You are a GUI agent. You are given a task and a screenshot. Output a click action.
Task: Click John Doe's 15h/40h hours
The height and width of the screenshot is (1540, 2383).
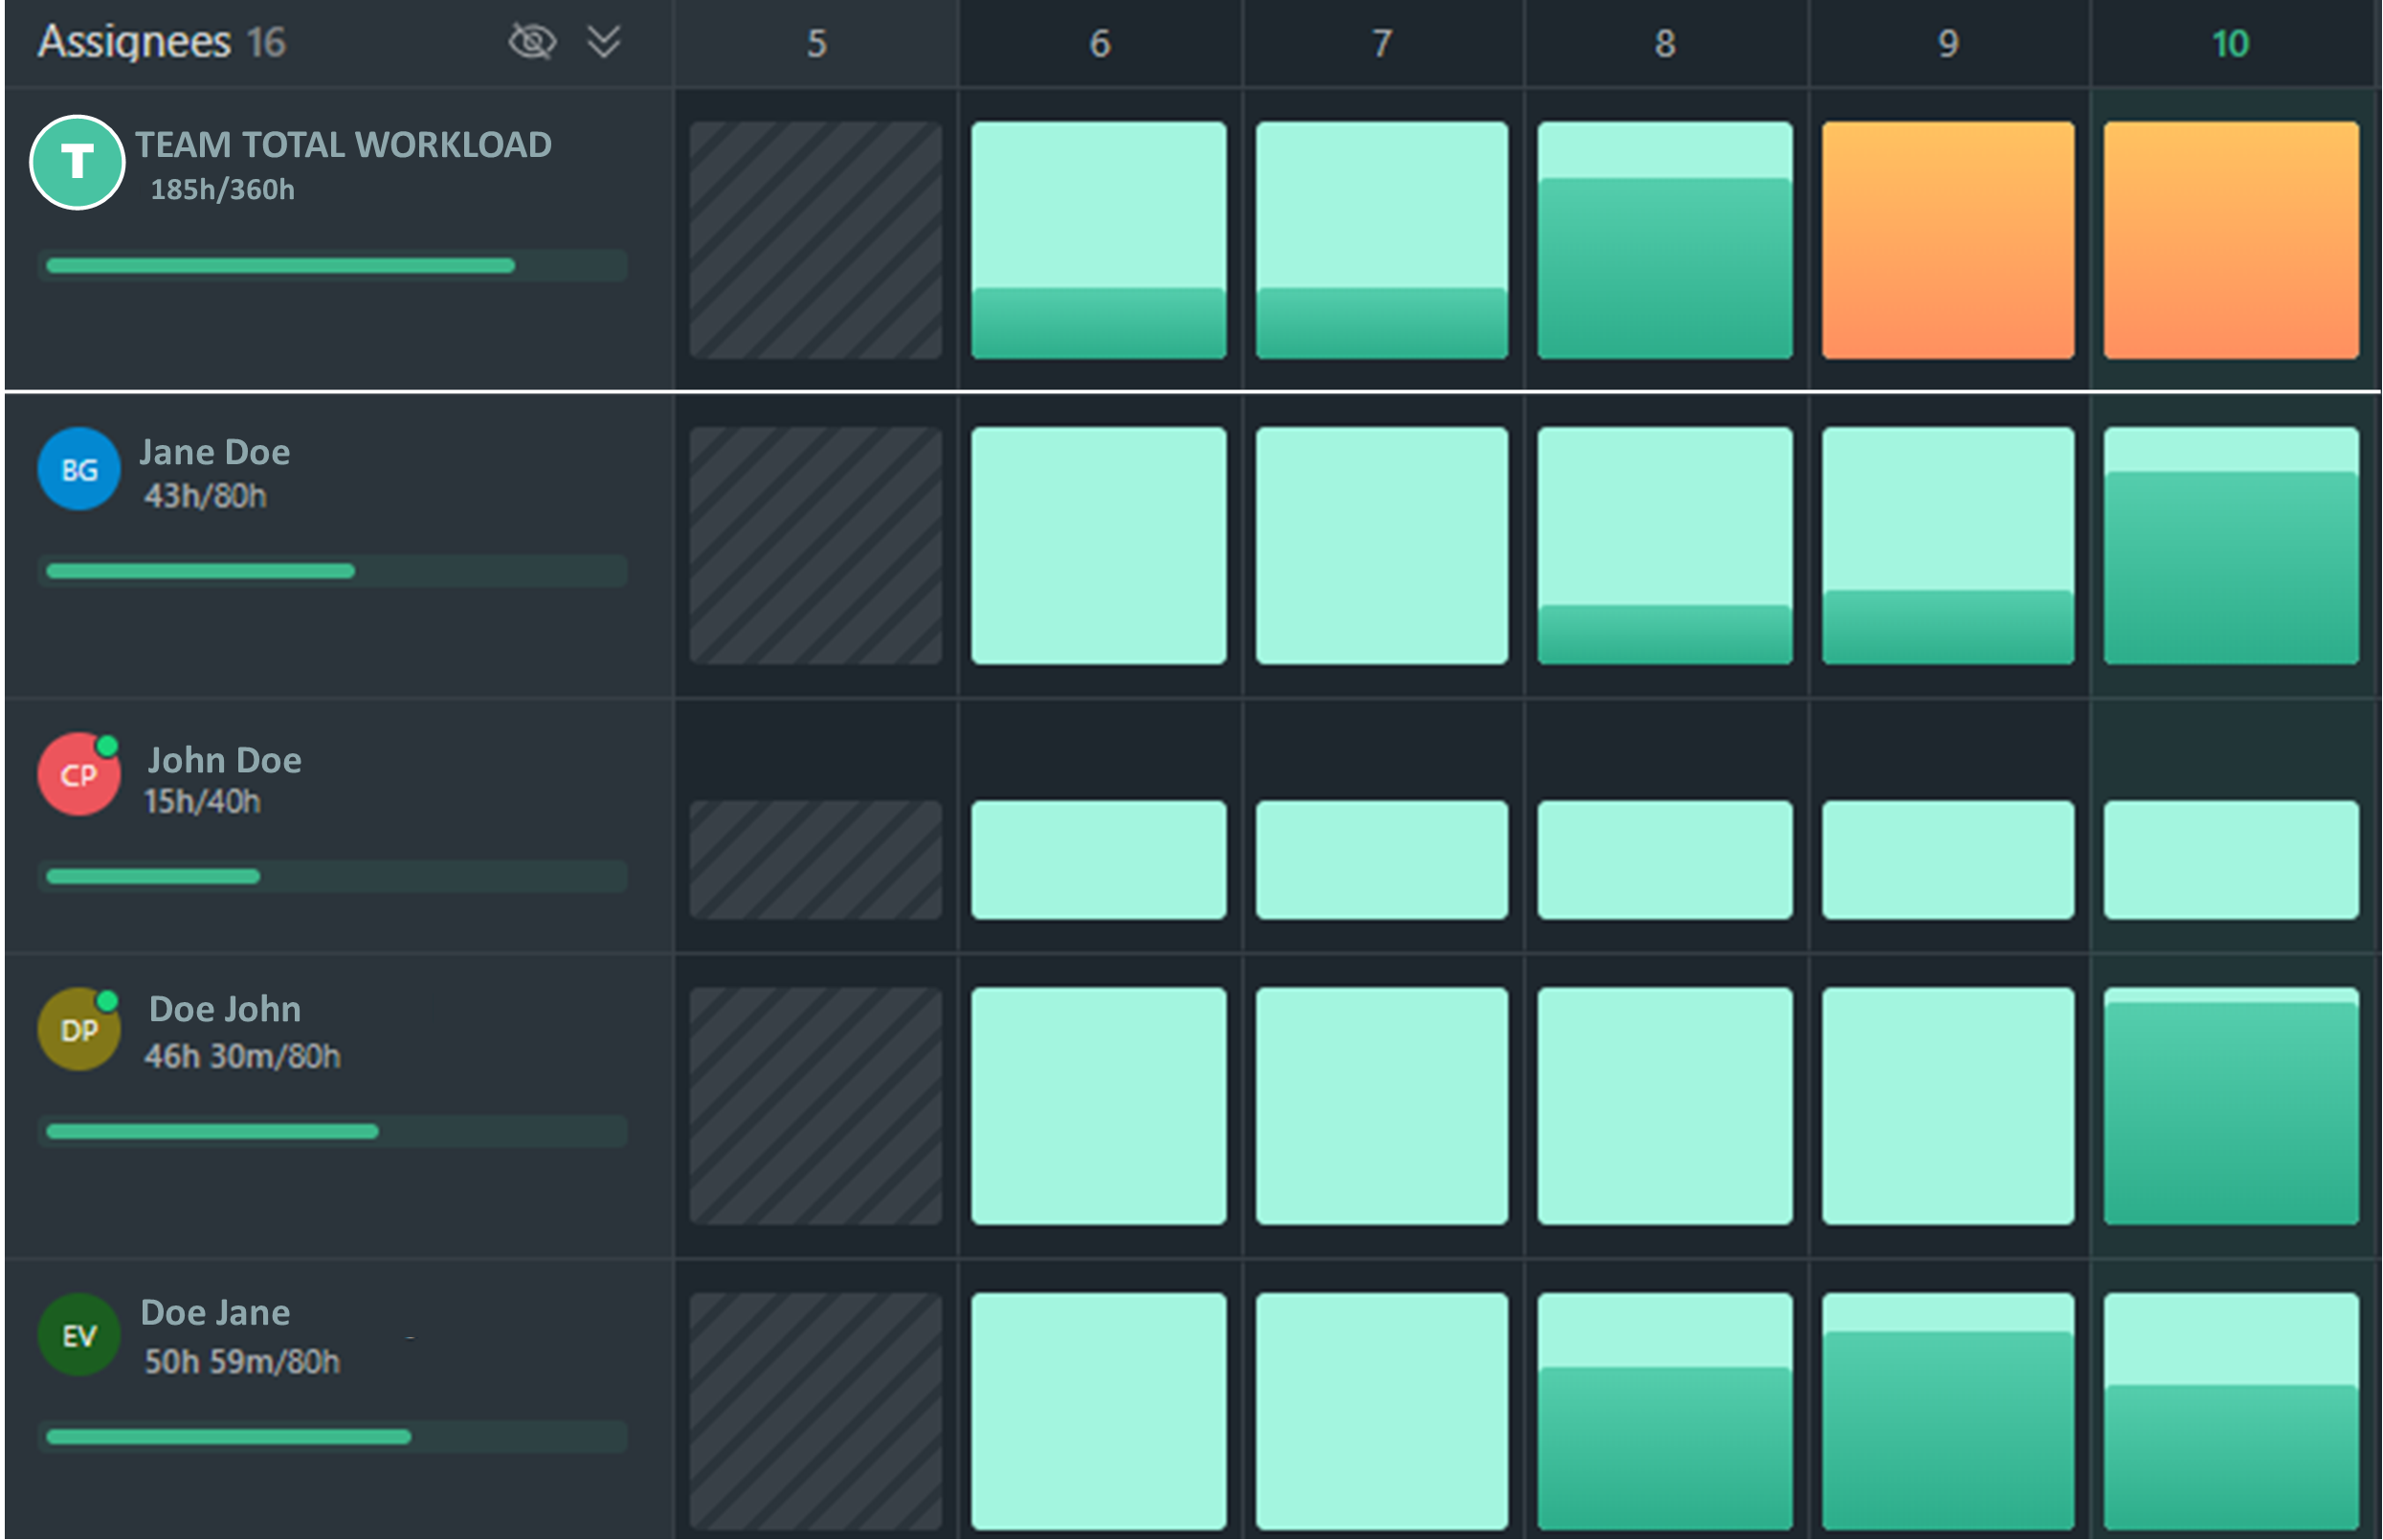(202, 801)
